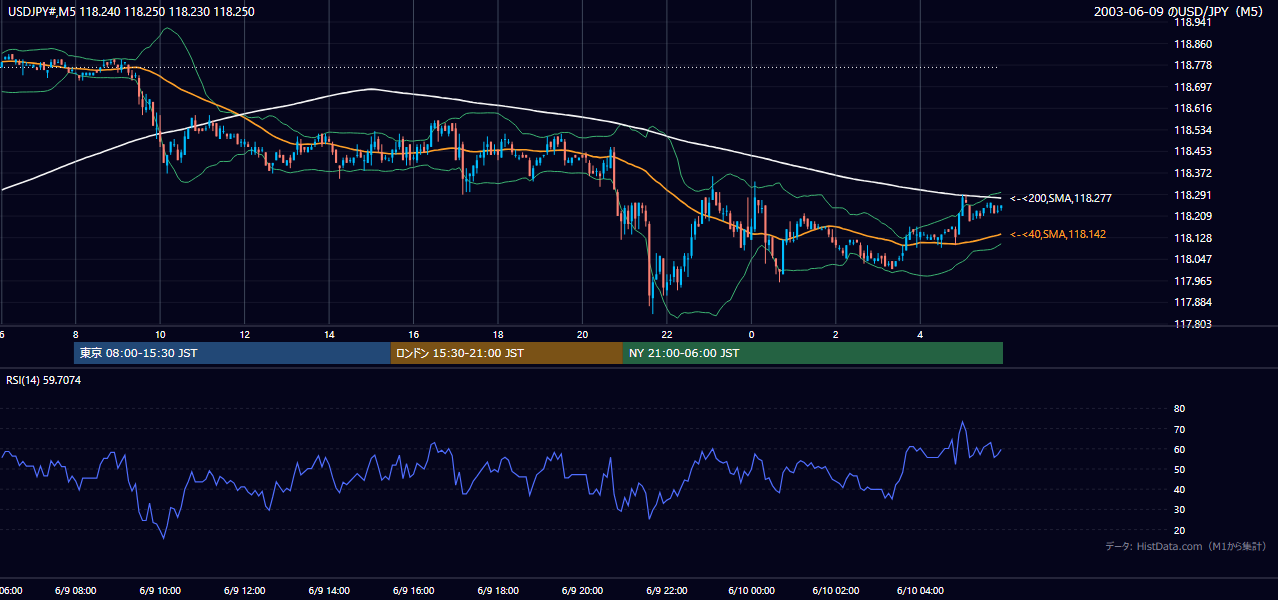Viewport: 1278px width, 600px height.
Task: Click the 6/9 16:00 time axis label
Action: pyautogui.click(x=413, y=591)
